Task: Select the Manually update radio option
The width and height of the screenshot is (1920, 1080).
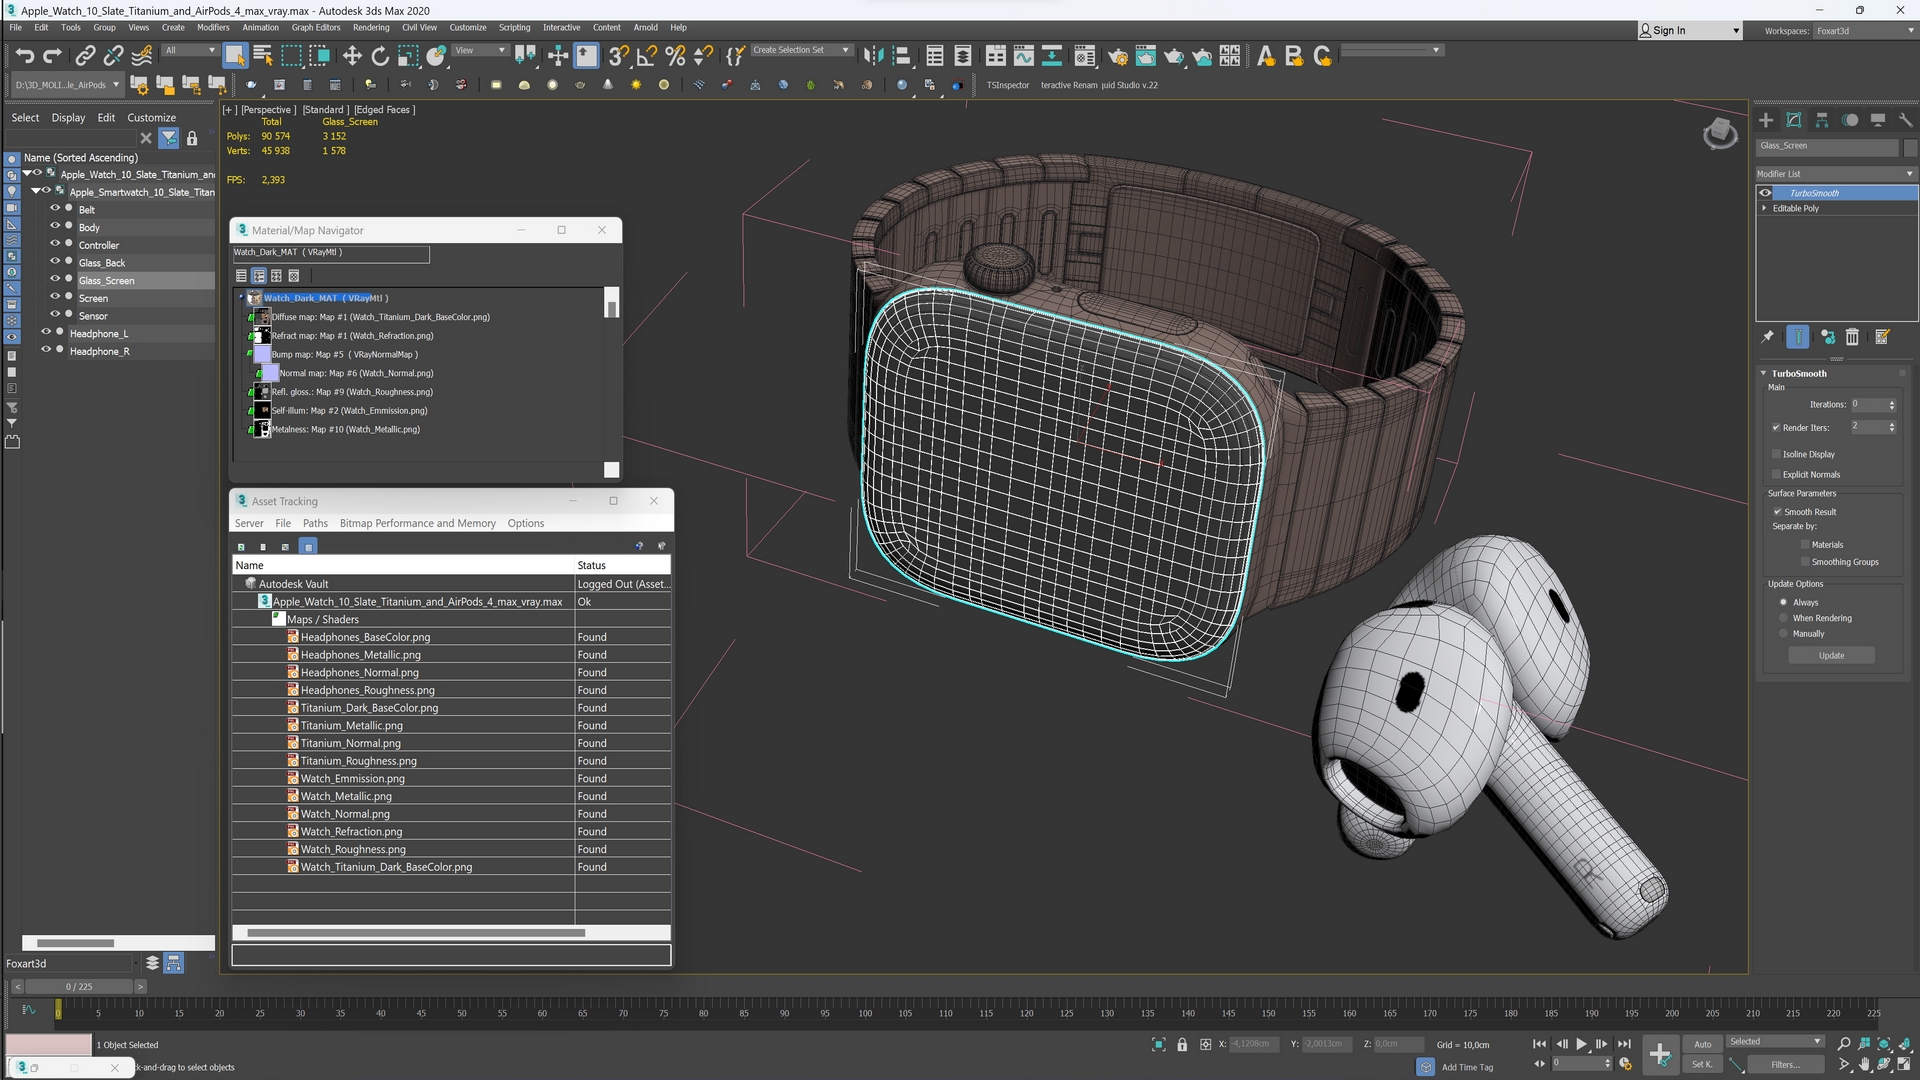Action: tap(1783, 633)
